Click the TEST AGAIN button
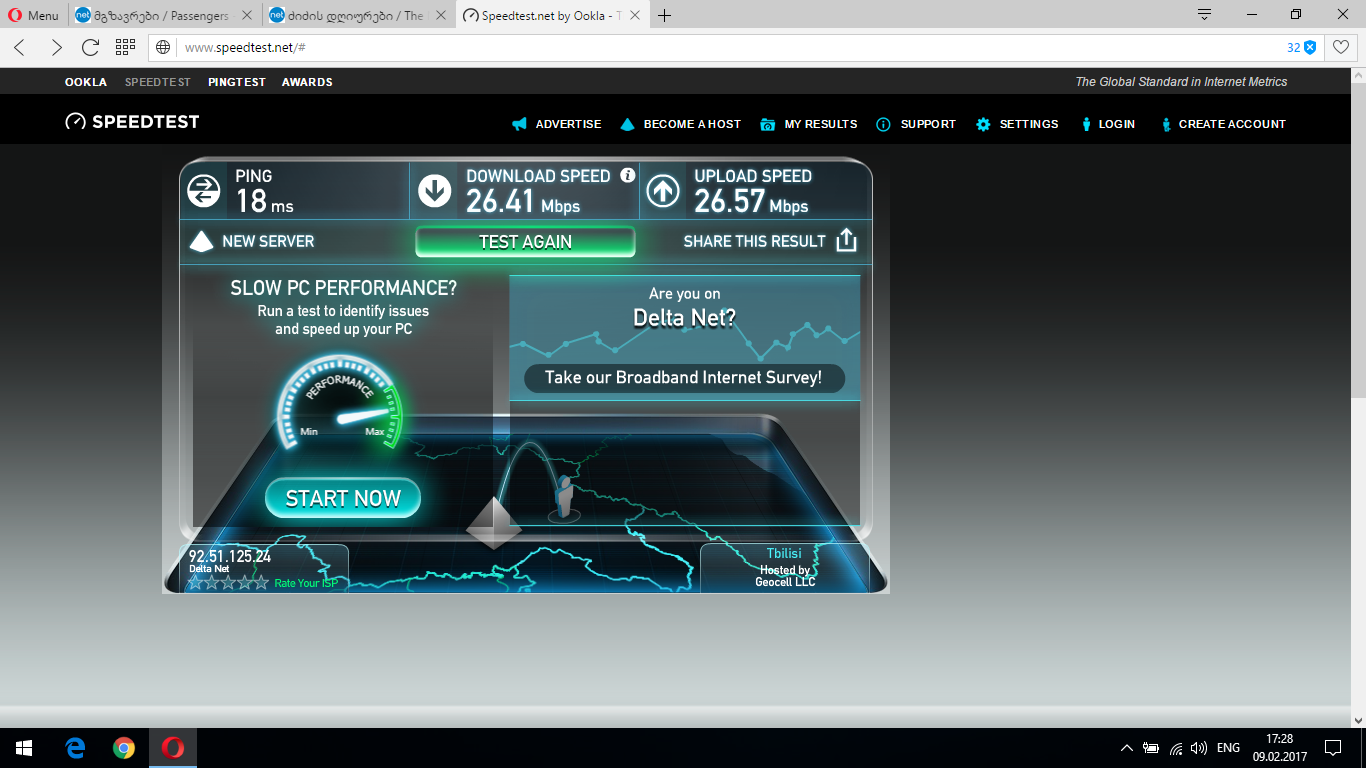 pyautogui.click(x=525, y=242)
